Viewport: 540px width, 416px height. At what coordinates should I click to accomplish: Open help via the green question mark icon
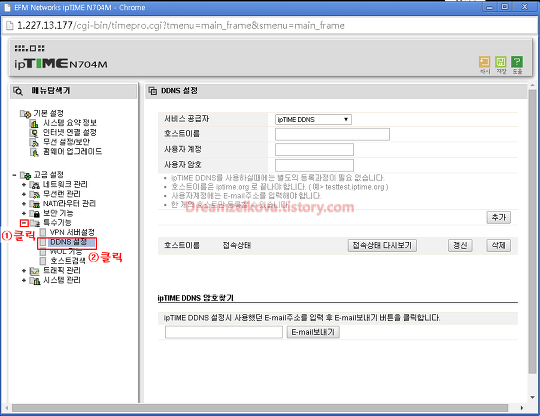pyautogui.click(x=517, y=62)
